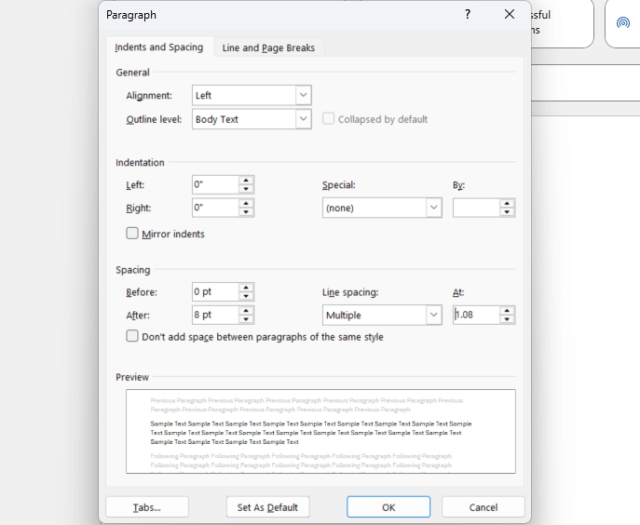
Task: Increase the By value with up arrow
Action: [x=507, y=203]
